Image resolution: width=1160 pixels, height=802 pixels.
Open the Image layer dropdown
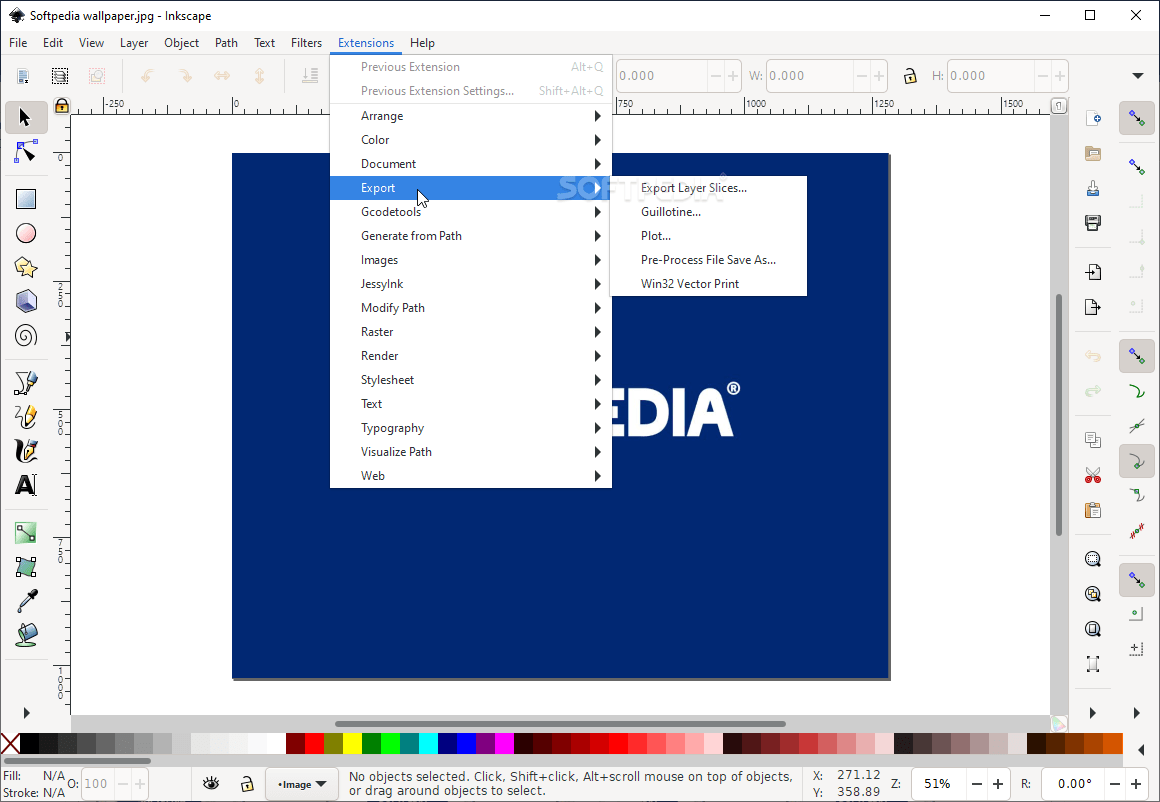pos(302,784)
